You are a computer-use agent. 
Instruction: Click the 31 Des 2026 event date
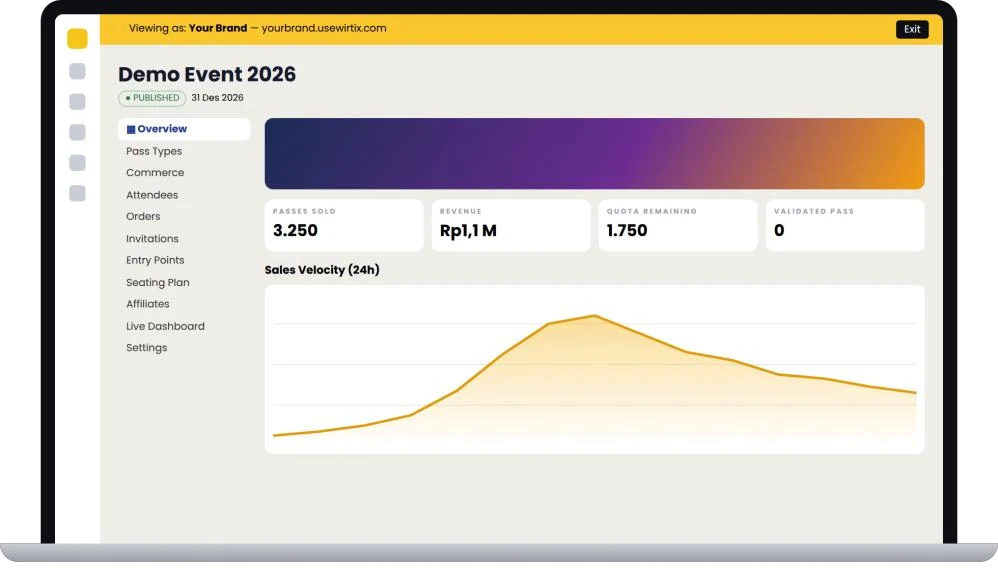217,98
